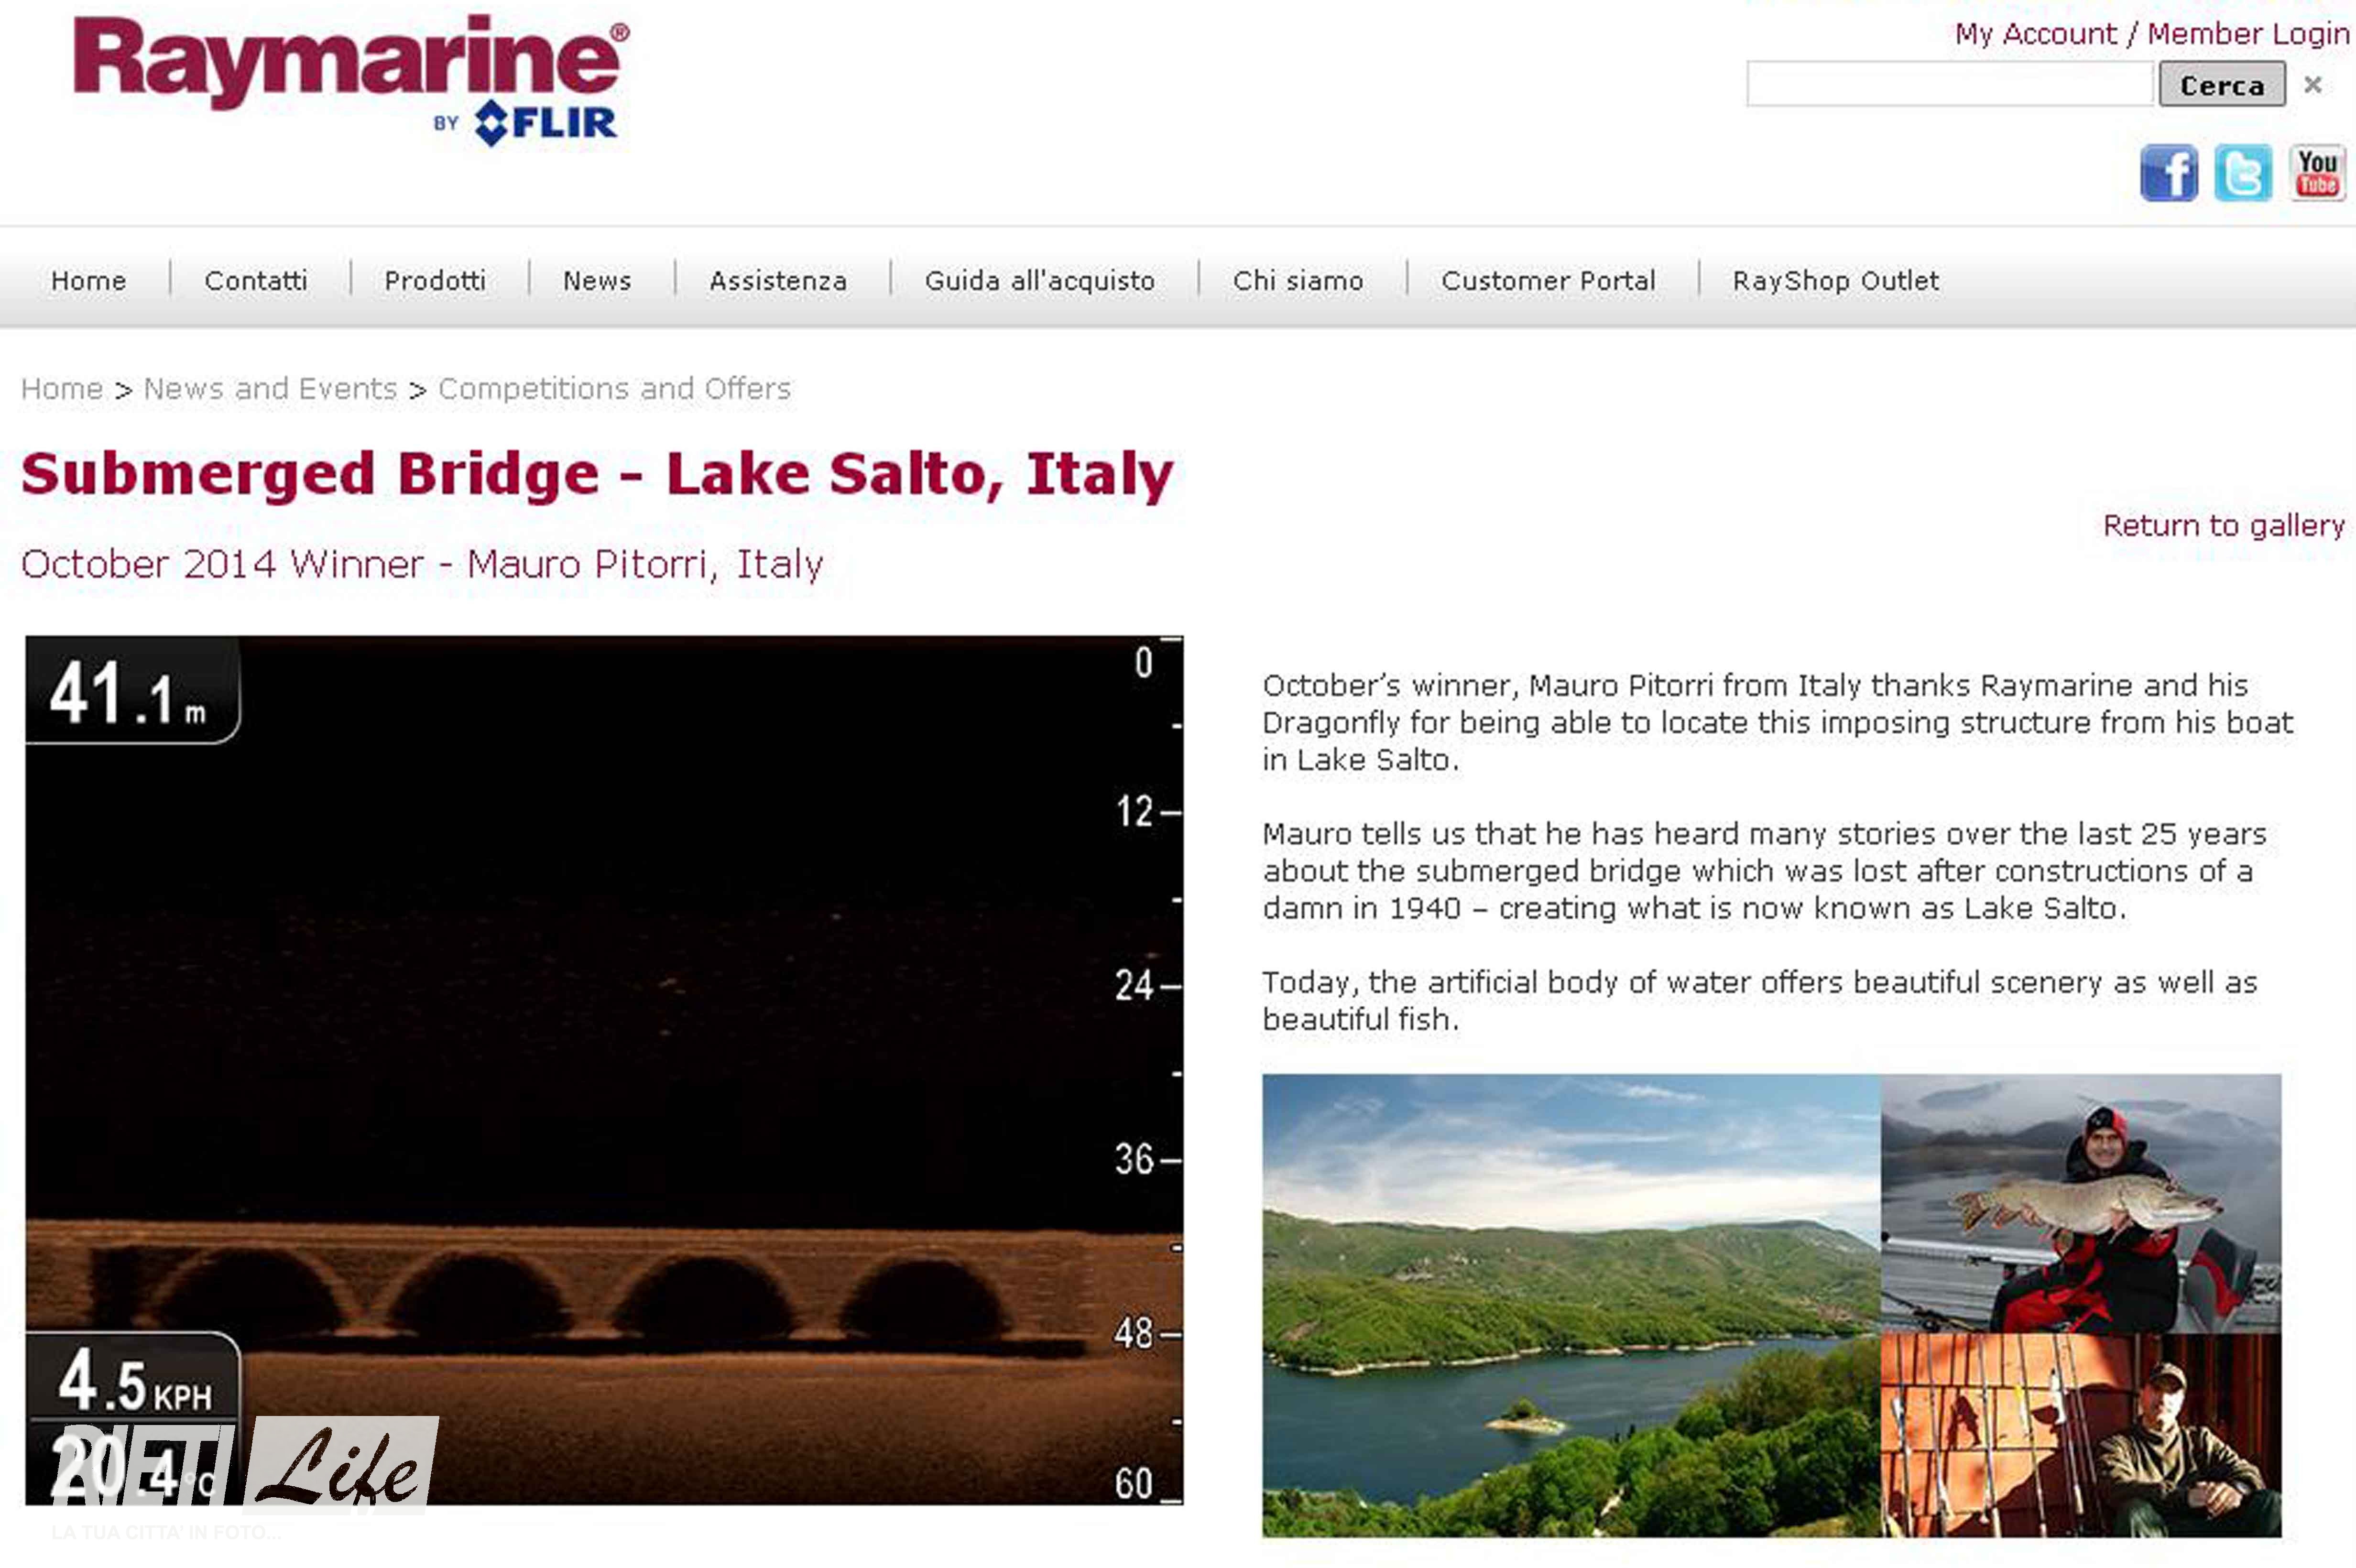Open the Twitter social icon

2243,173
